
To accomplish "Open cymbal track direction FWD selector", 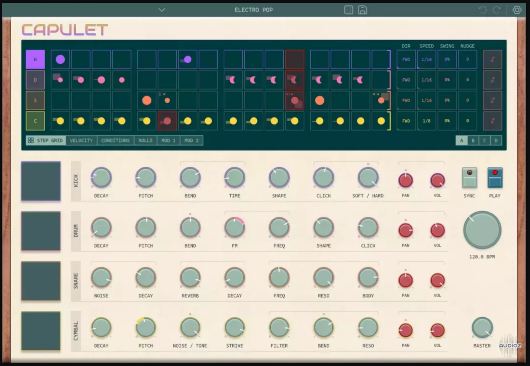I will tap(406, 121).
